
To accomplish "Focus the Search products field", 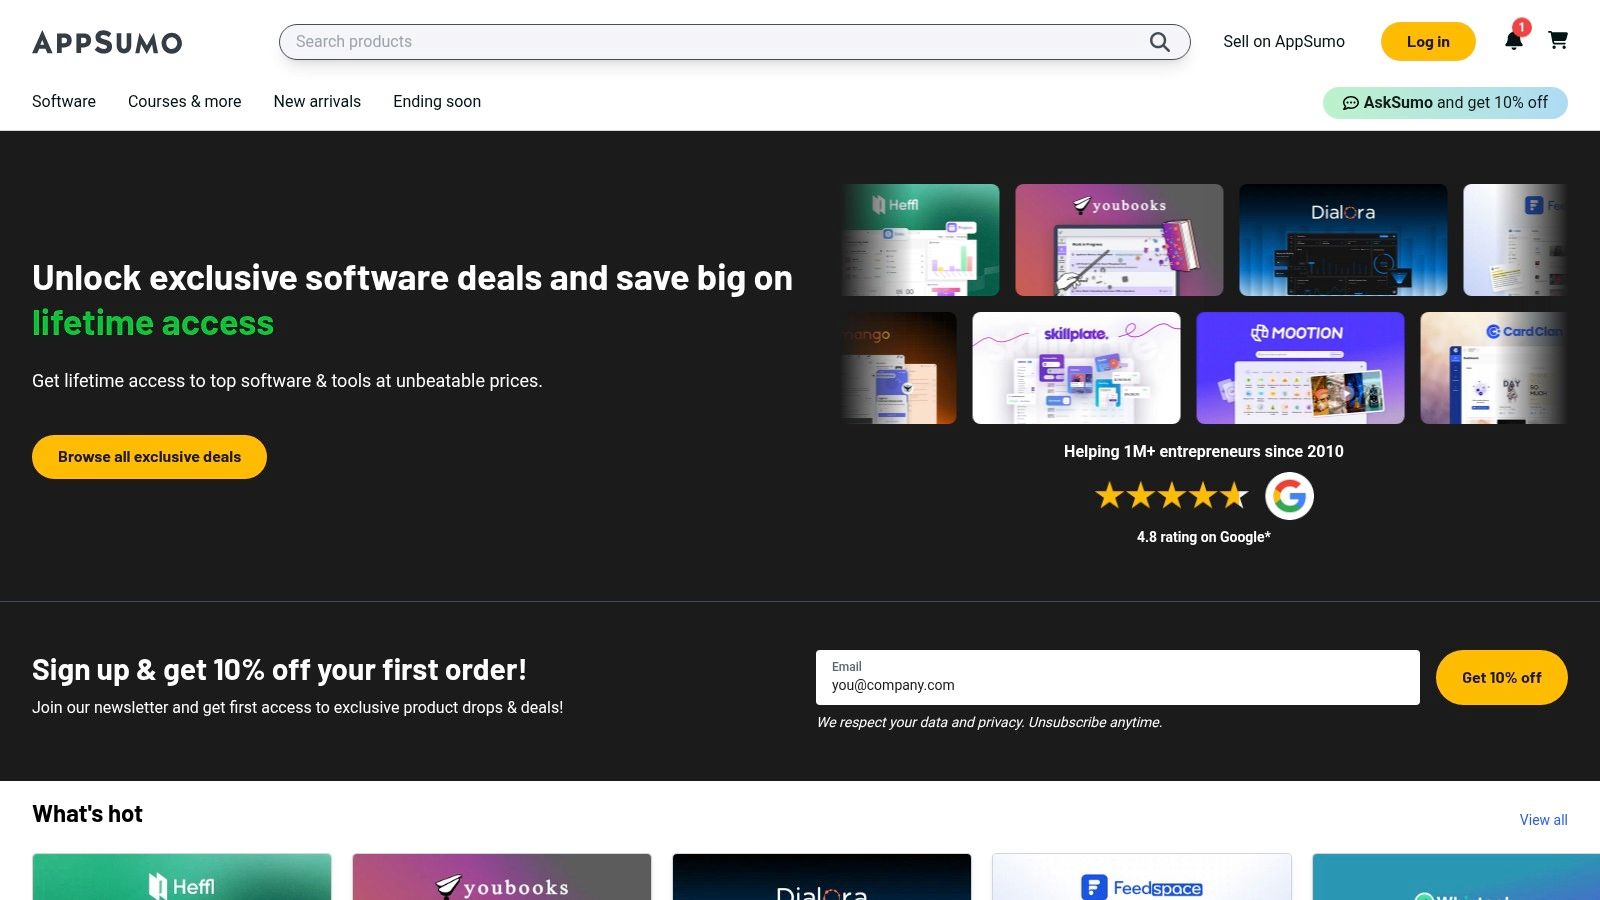I will 734,42.
